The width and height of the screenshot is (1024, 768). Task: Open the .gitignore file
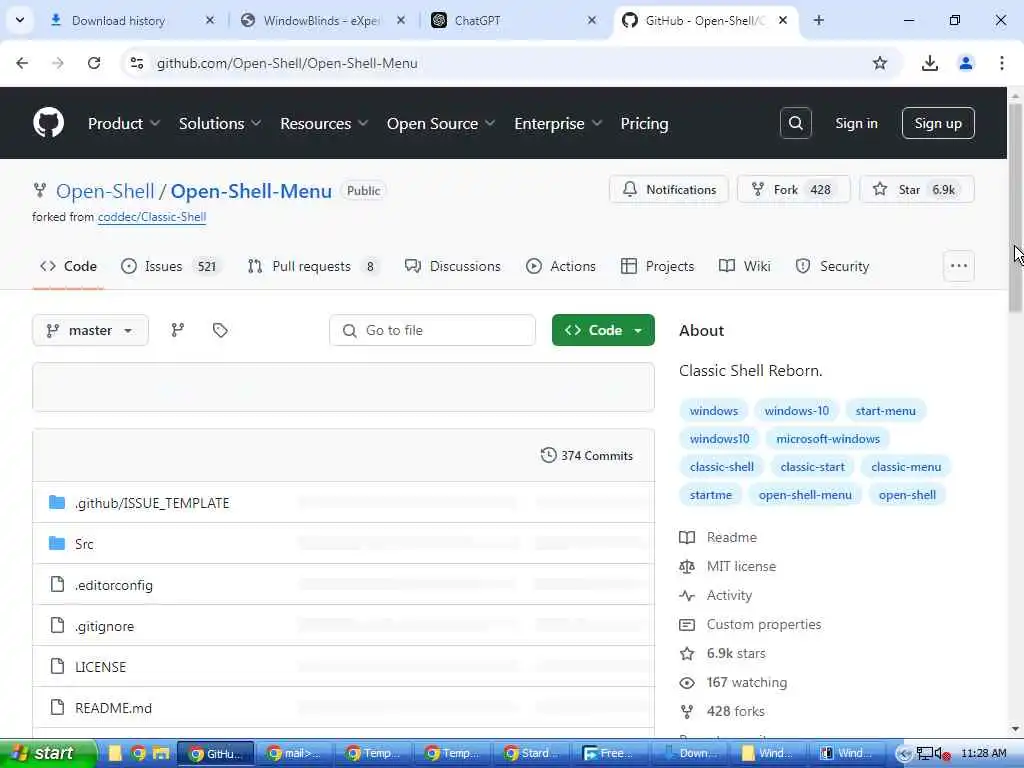pos(104,626)
